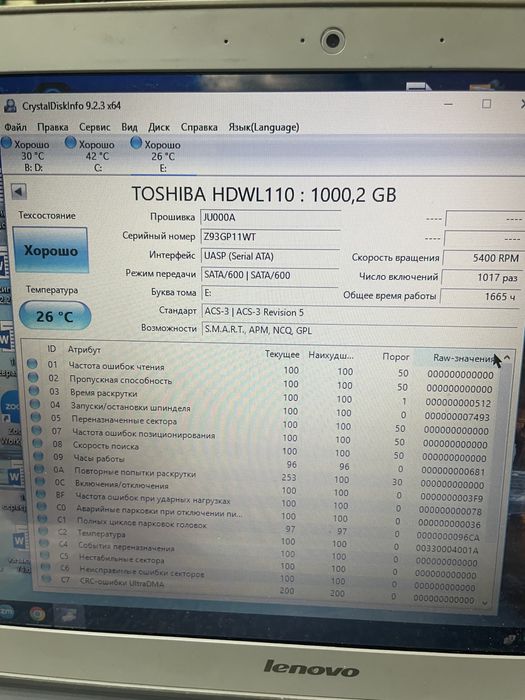
Task: Select the Частота ошибок позиционирования row
Action: [x=261, y=438]
